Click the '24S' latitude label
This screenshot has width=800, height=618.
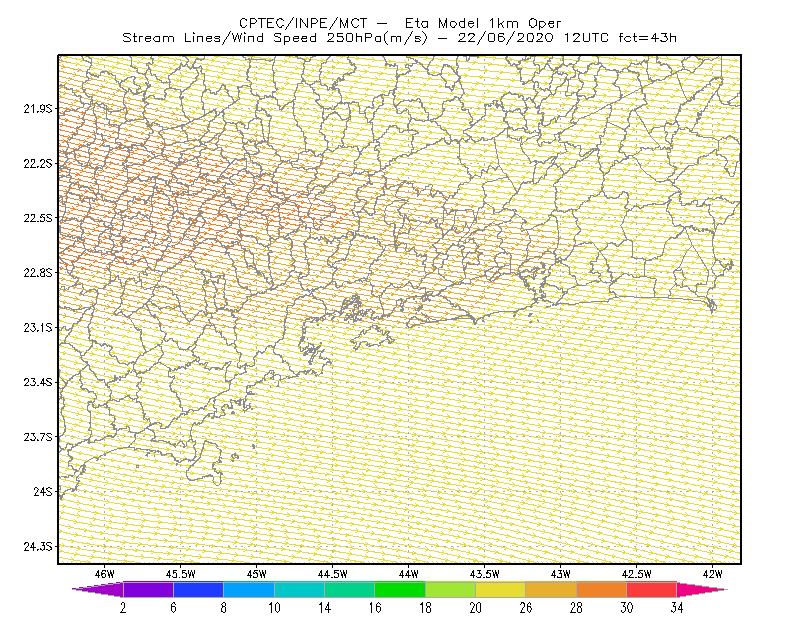(x=43, y=491)
